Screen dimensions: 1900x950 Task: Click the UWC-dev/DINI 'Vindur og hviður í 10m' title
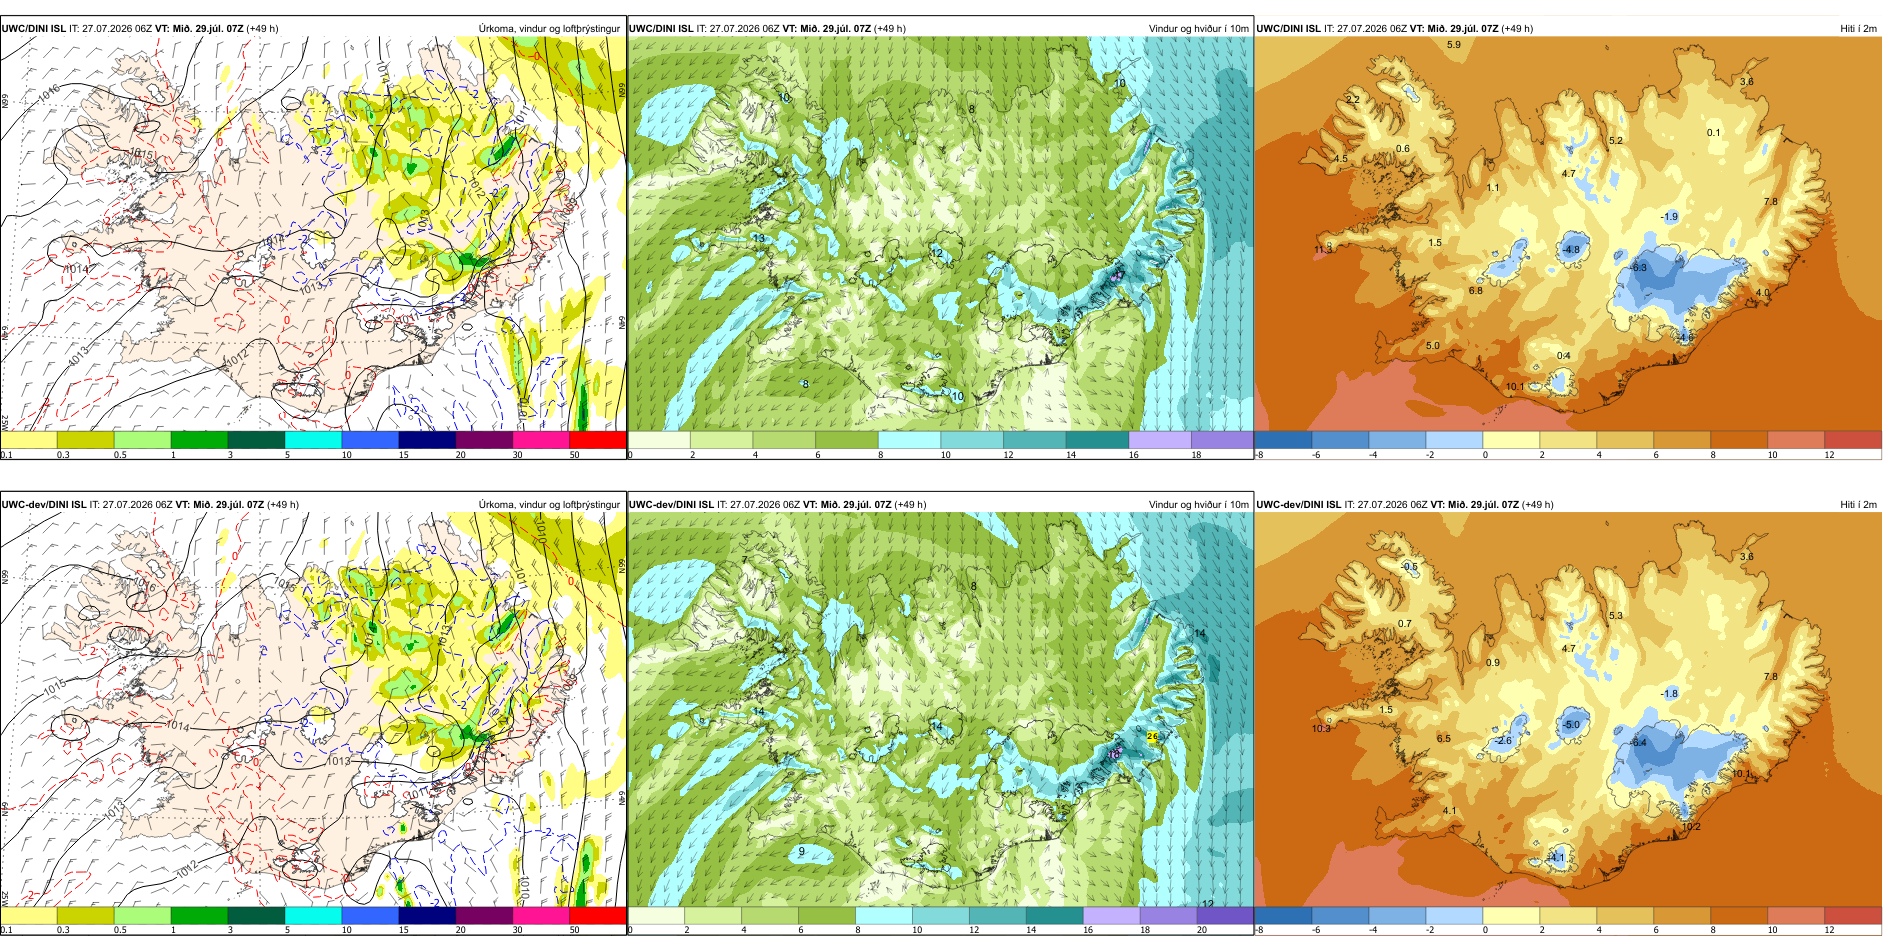(1198, 505)
